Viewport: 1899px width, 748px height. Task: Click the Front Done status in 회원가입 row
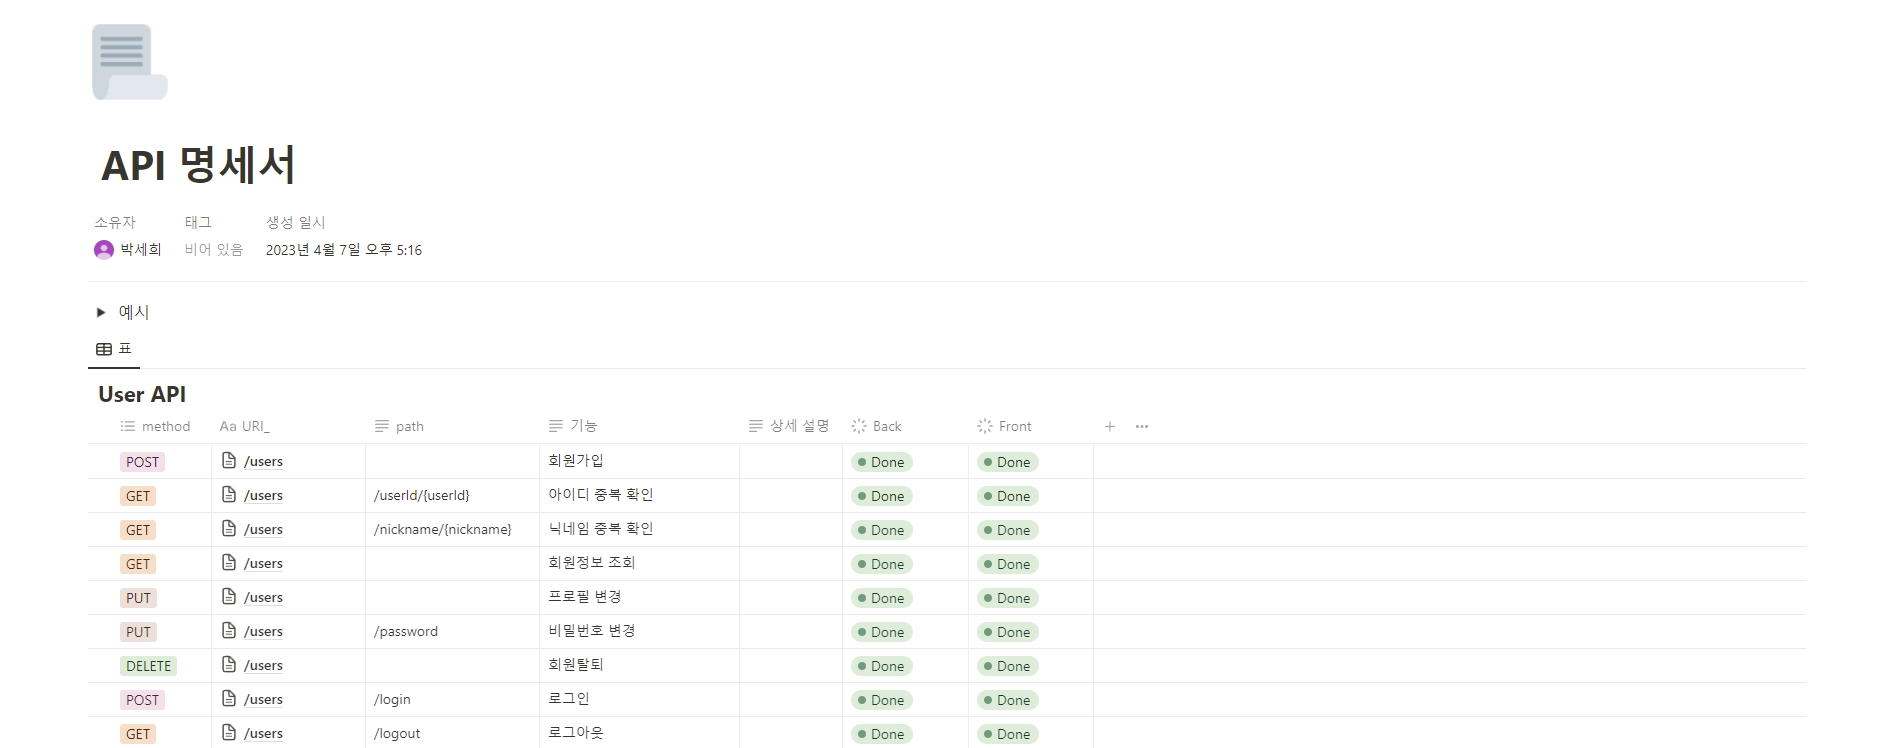[1007, 462]
